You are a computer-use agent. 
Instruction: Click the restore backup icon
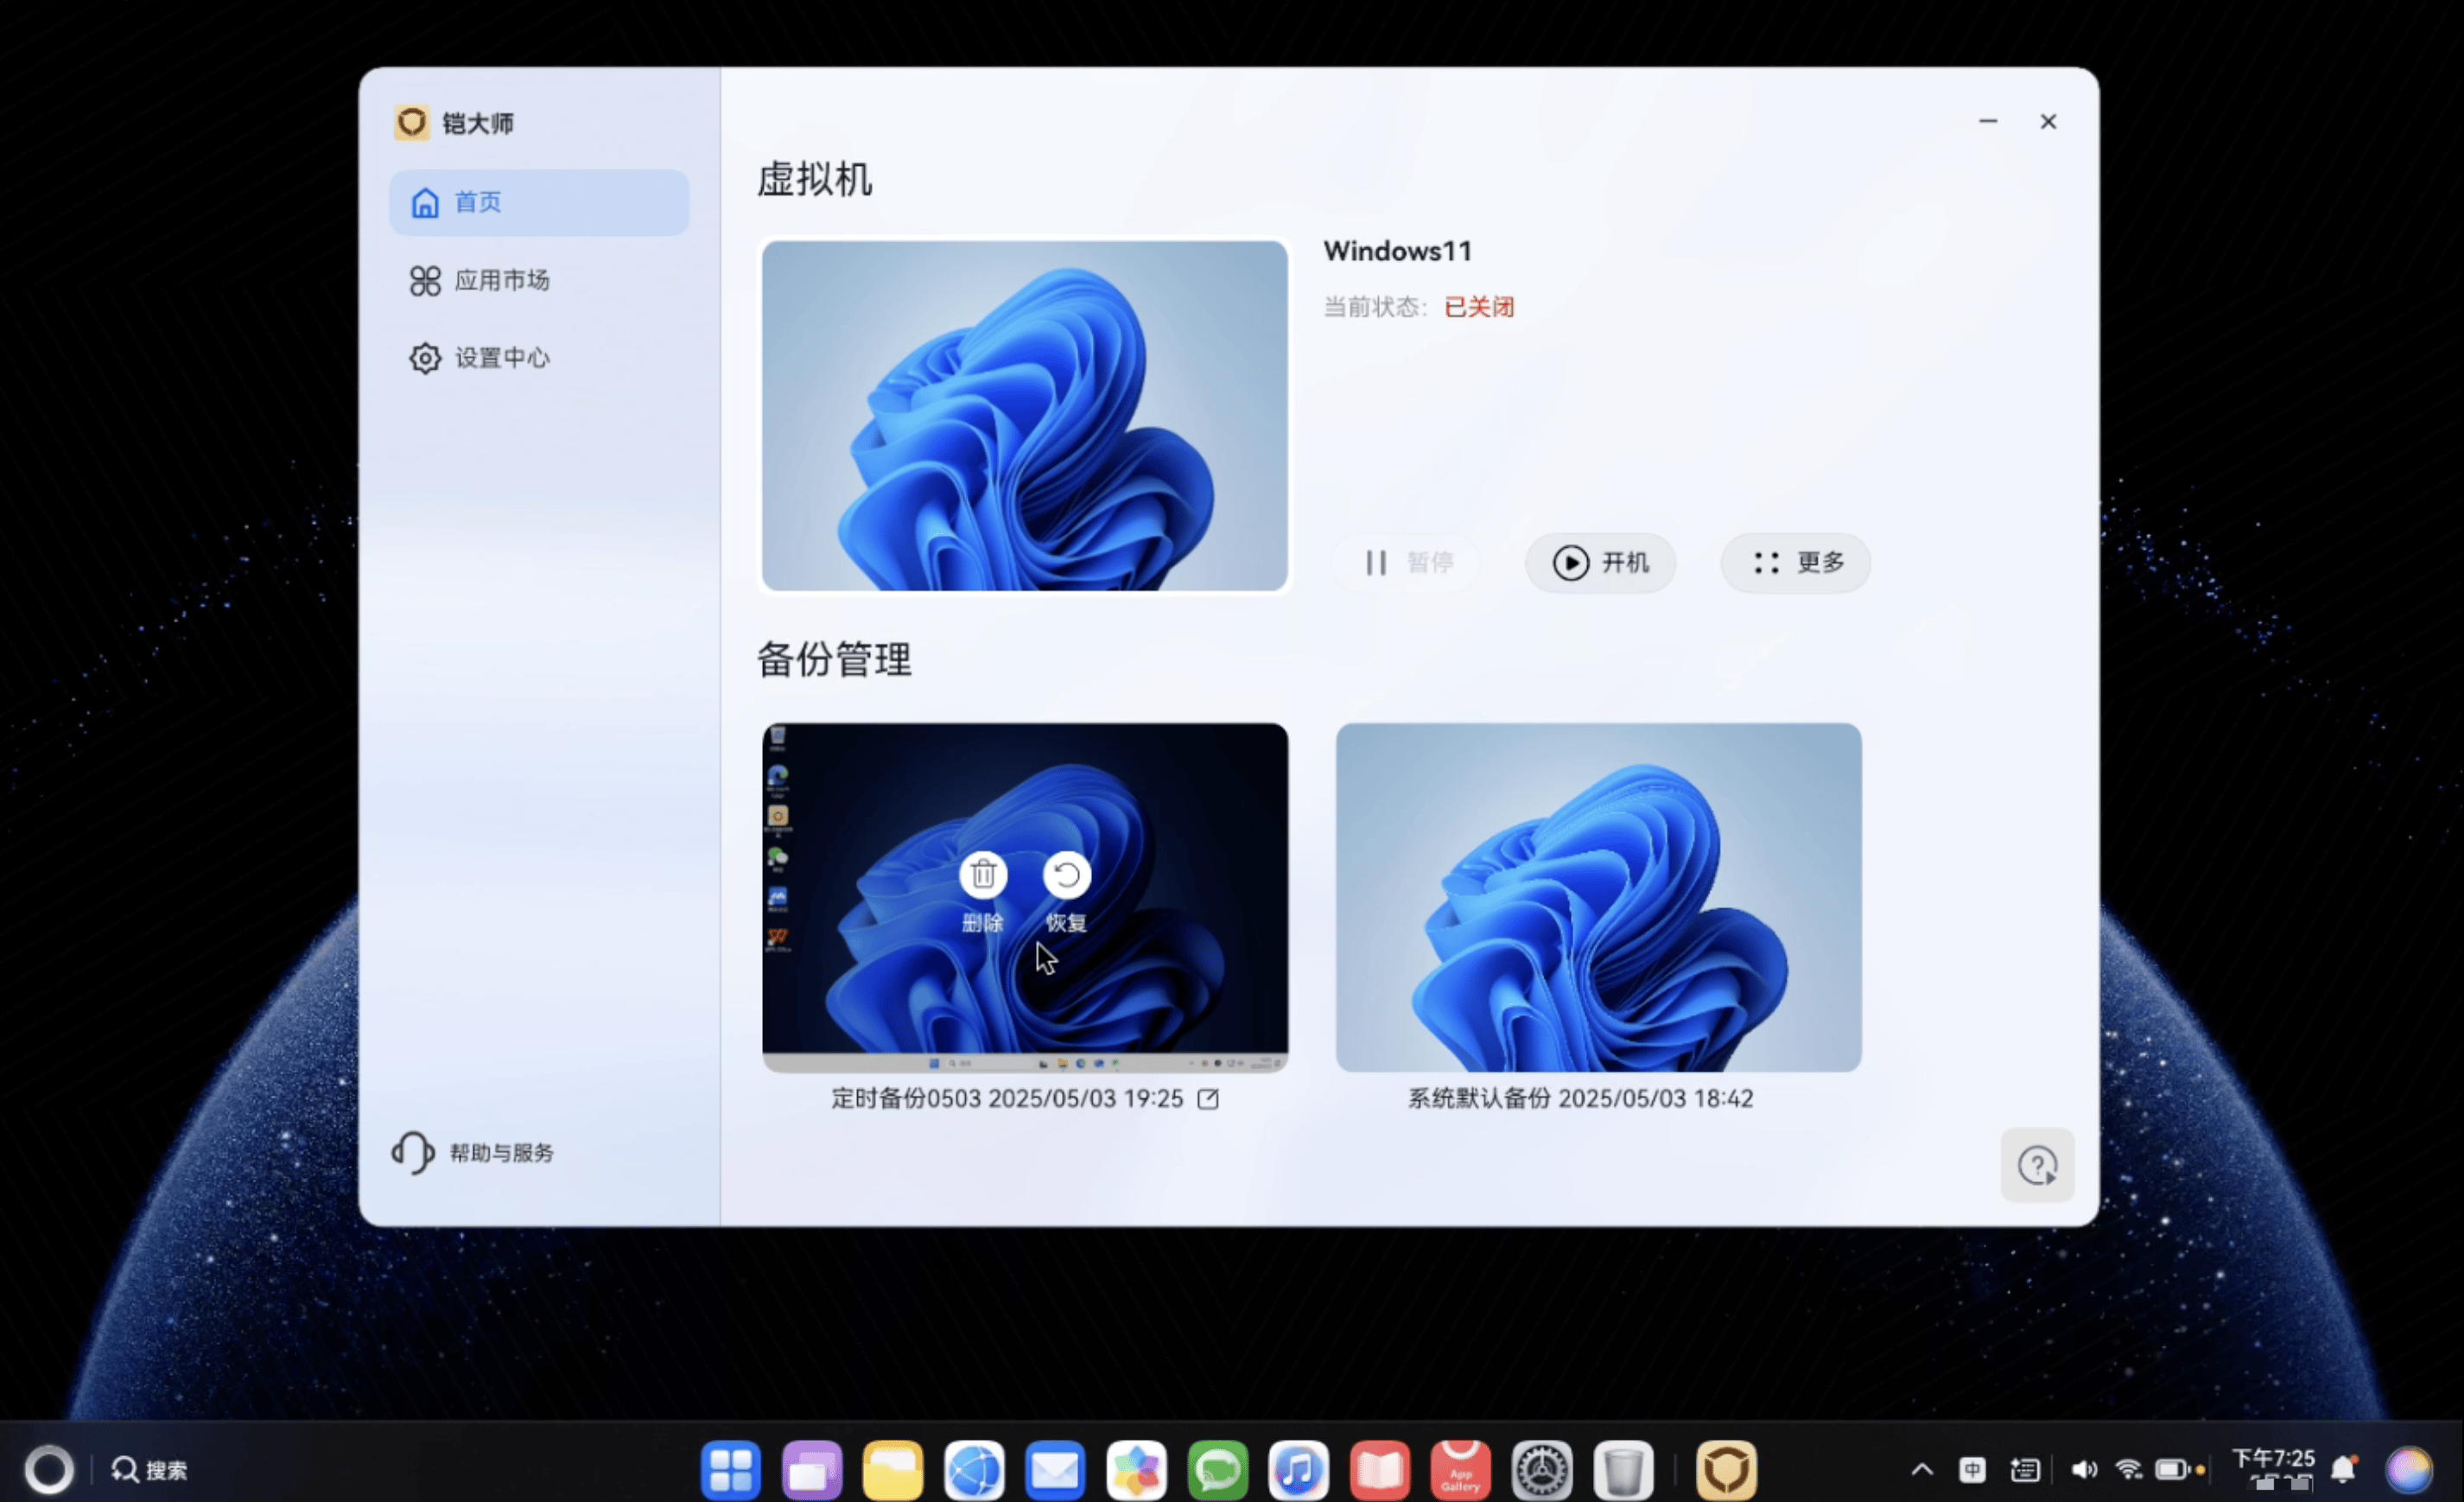1066,875
